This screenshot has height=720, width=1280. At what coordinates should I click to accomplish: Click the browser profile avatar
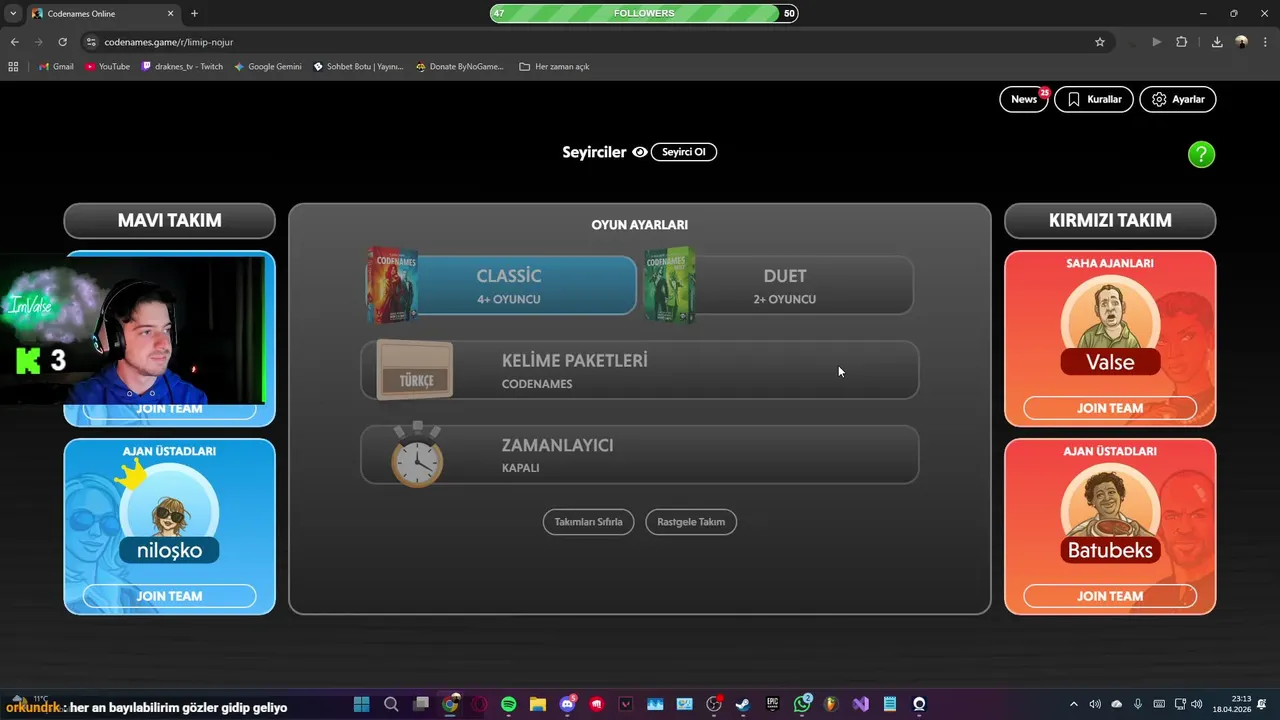click(1241, 42)
